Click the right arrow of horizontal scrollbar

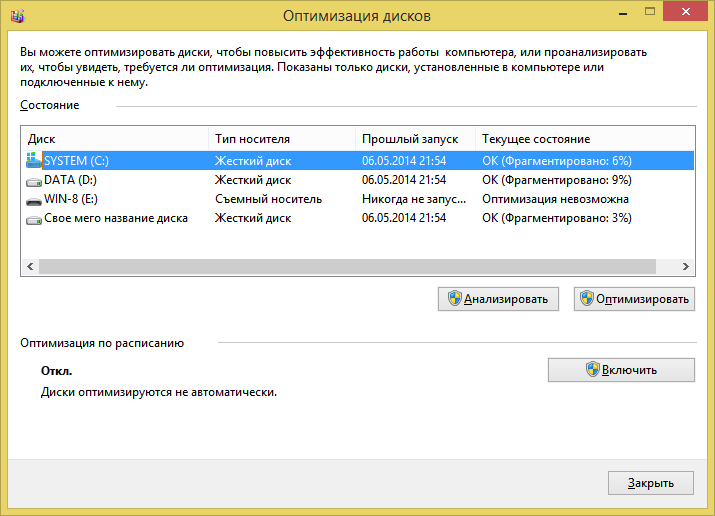click(x=686, y=267)
